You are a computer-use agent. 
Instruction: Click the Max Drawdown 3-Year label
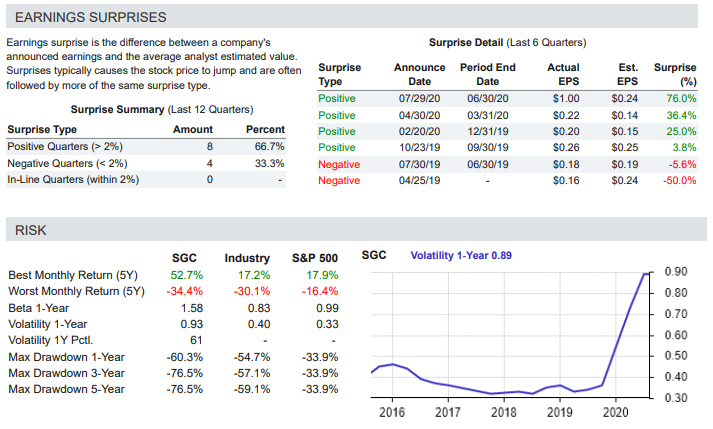point(66,373)
